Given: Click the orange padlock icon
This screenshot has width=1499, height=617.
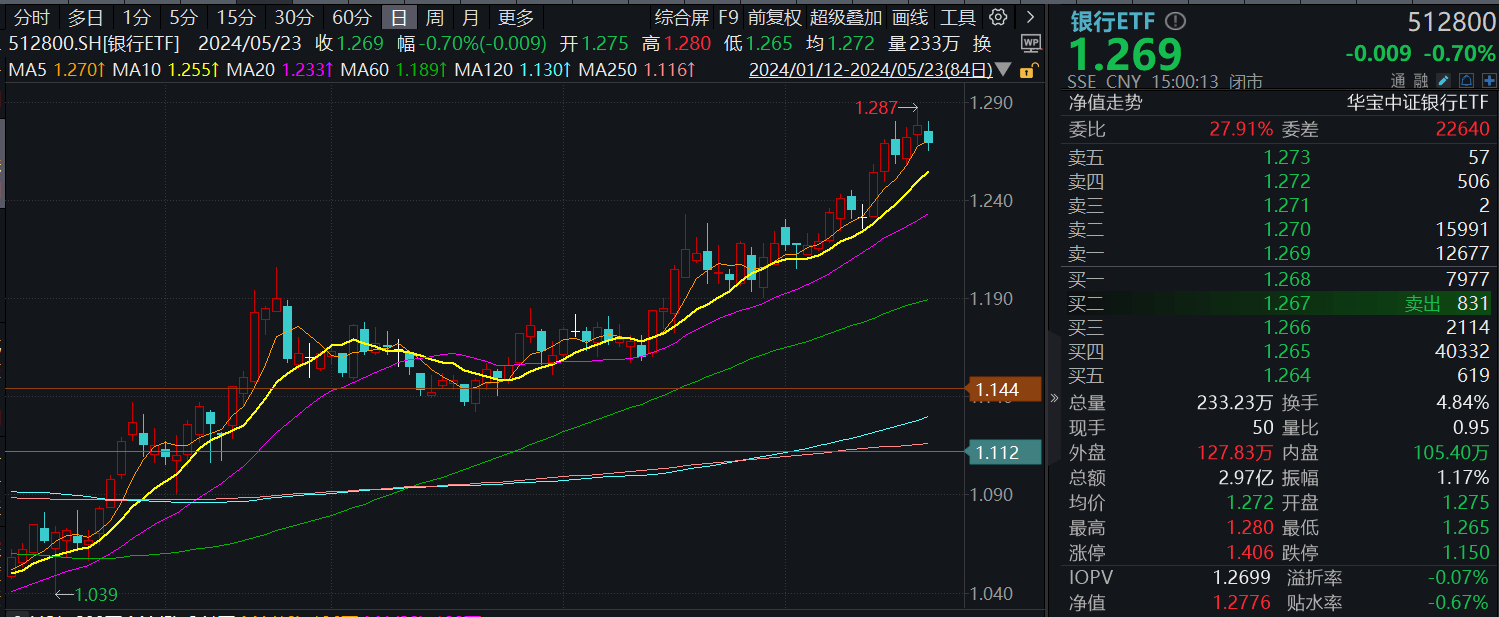Looking at the screenshot, I should tap(1027, 71).
